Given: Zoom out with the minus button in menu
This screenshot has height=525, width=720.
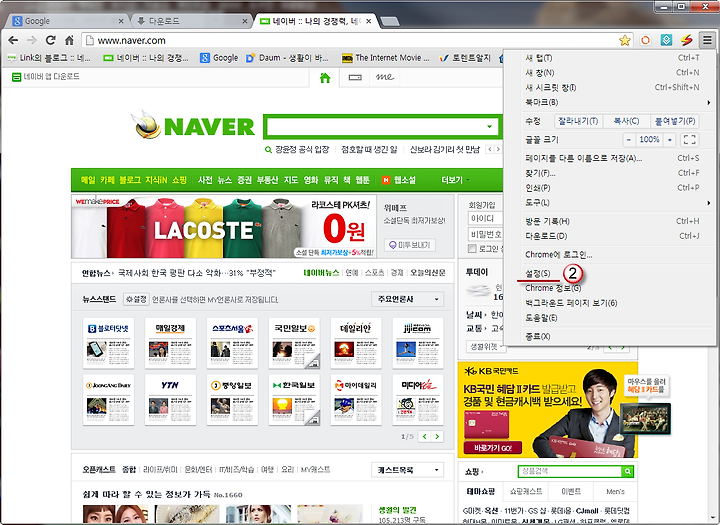Looking at the screenshot, I should (629, 140).
